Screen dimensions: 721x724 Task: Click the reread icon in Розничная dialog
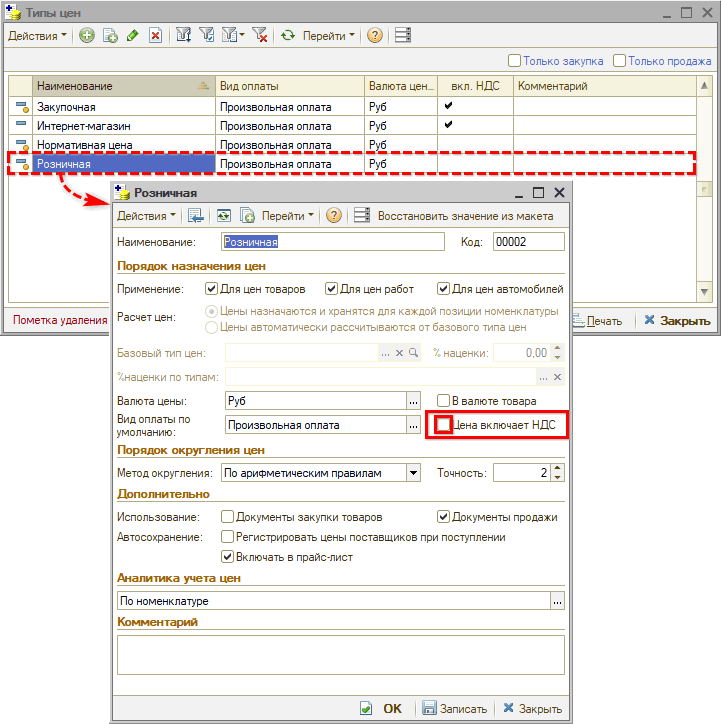[x=223, y=215]
